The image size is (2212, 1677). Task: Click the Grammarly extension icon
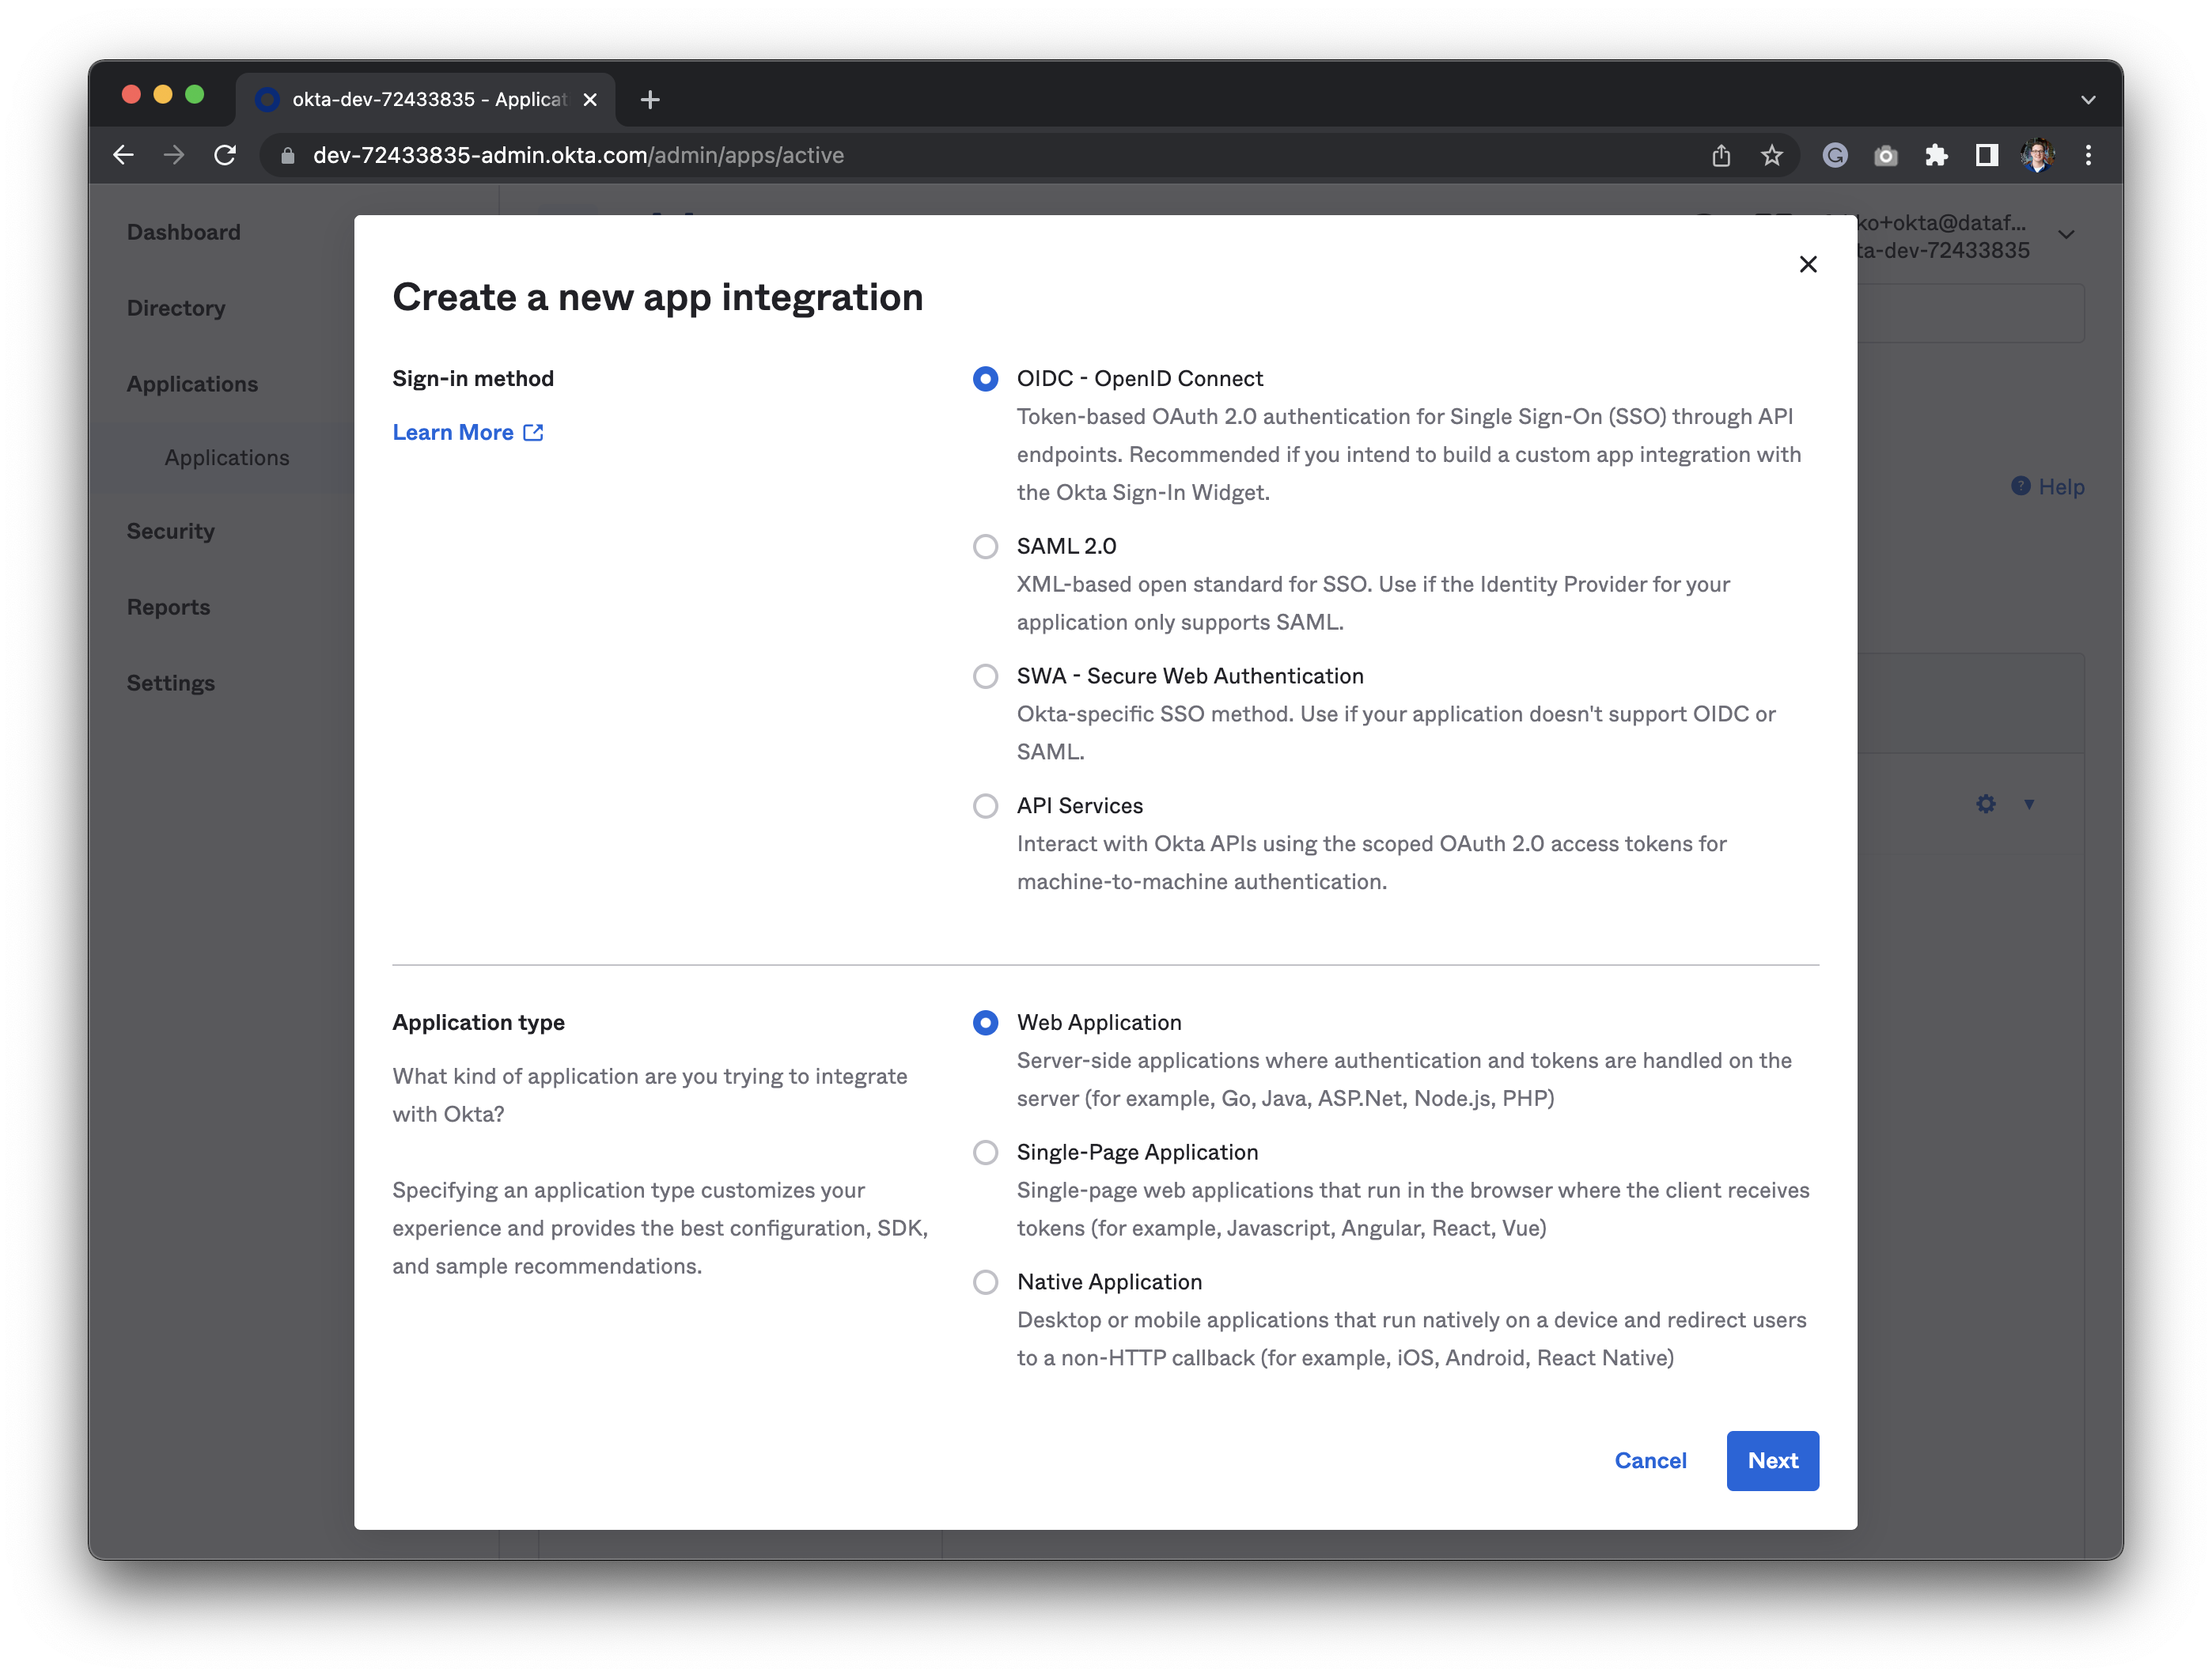click(x=1834, y=155)
